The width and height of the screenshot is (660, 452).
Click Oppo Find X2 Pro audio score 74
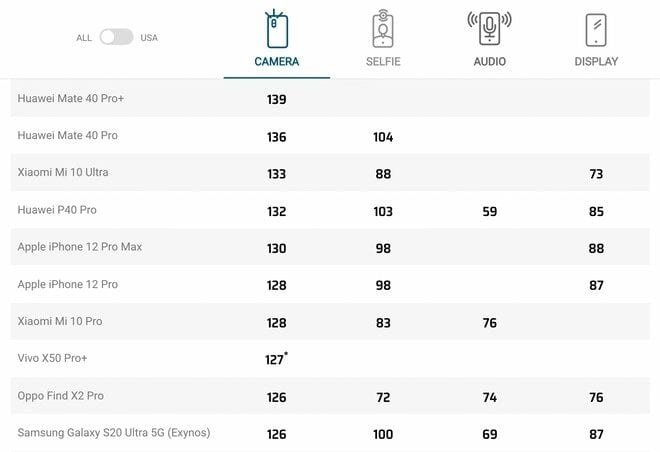pyautogui.click(x=489, y=397)
